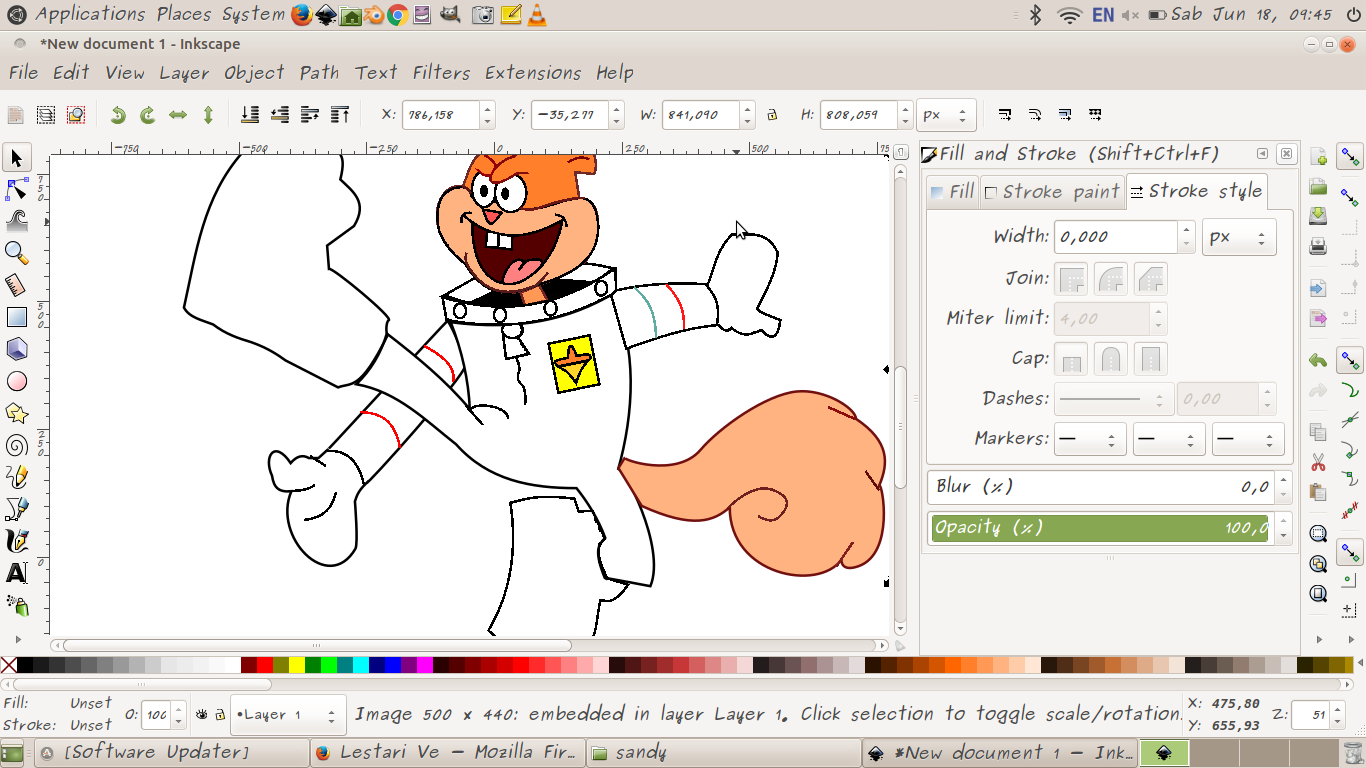The image size is (1366, 768).
Task: Increase the X coordinate spinner
Action: pyautogui.click(x=488, y=108)
